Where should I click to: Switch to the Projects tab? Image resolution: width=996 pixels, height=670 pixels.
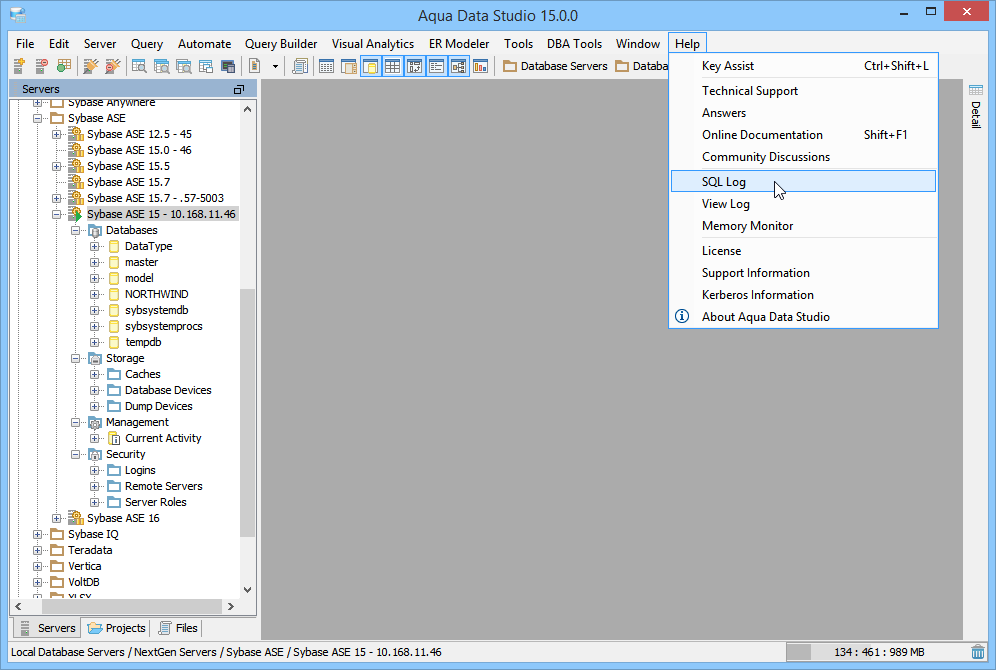[116, 627]
